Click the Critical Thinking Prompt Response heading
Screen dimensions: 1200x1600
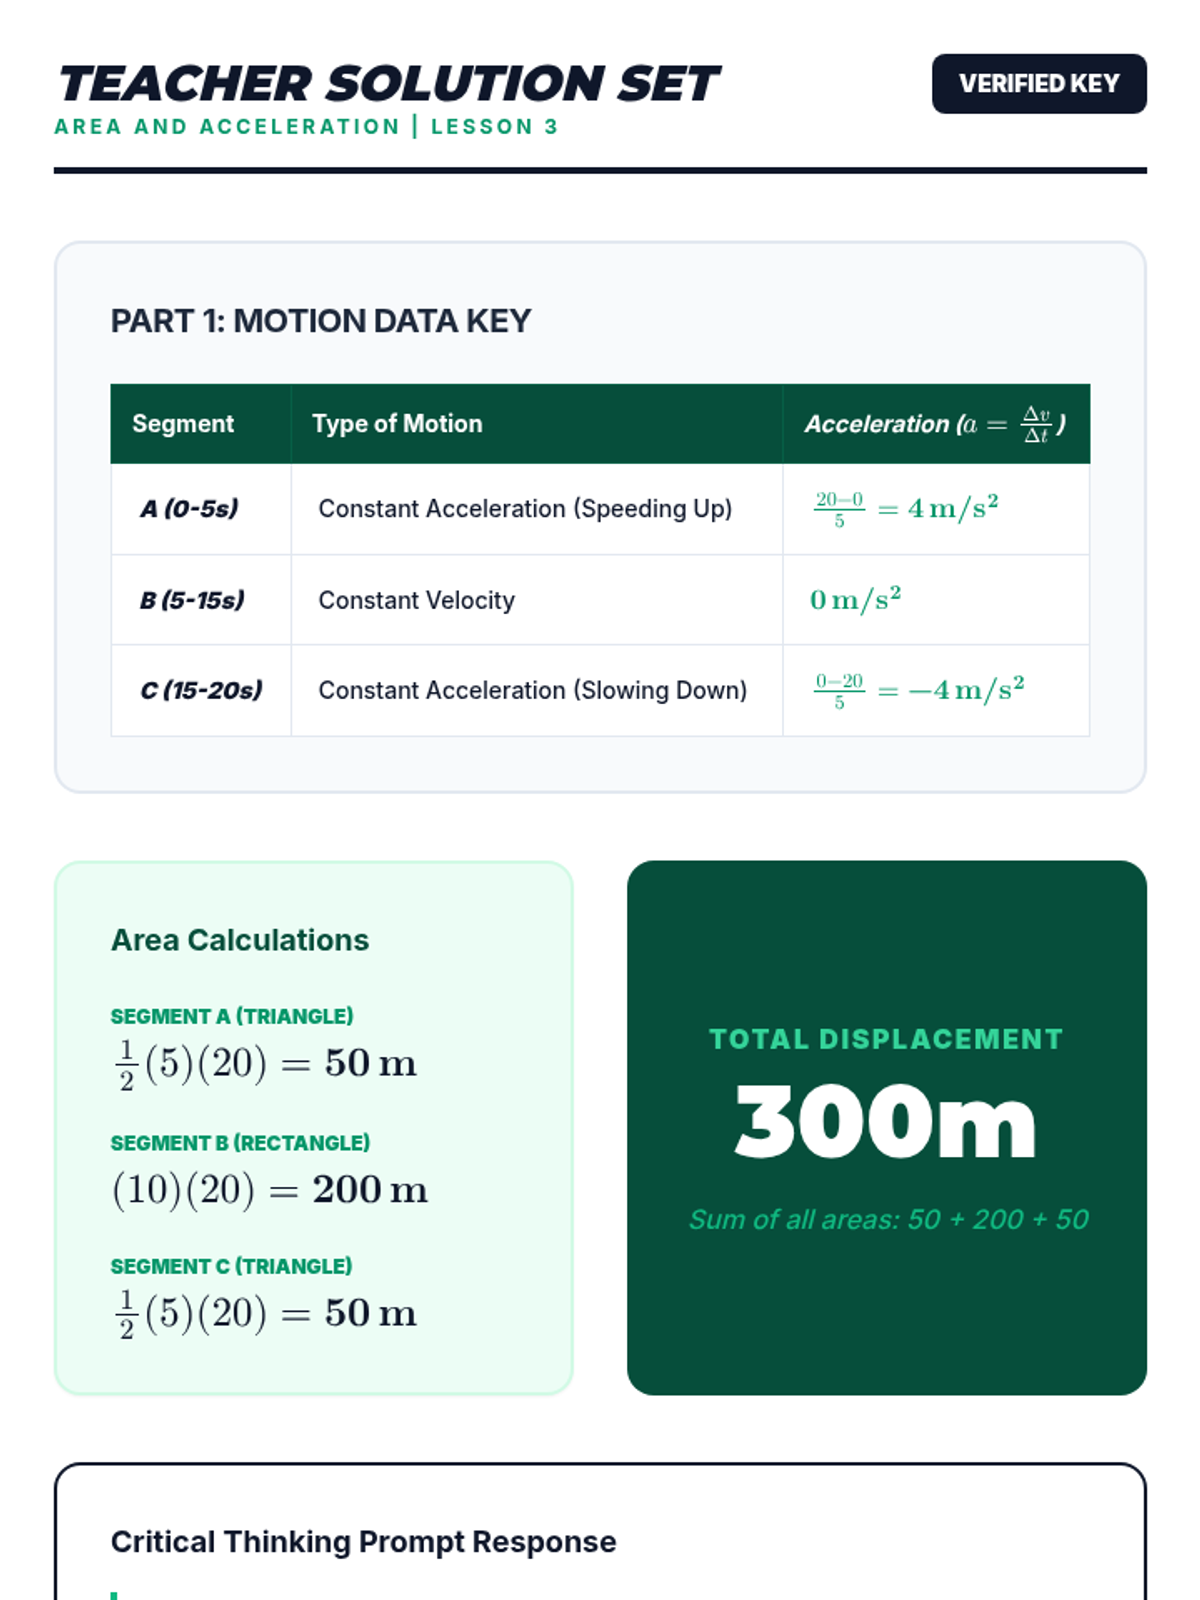[x=363, y=1542]
